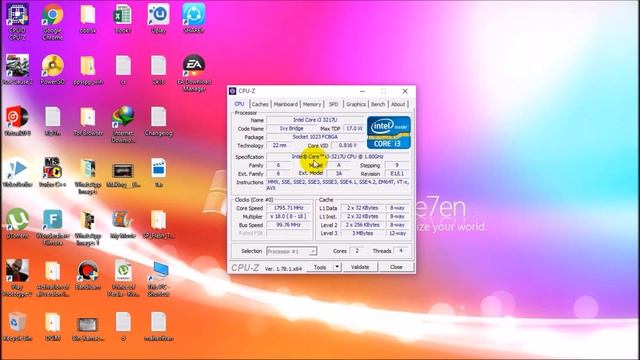Click the Level 3 cache value 3 MBytes
640x360 pixels.
point(362,233)
